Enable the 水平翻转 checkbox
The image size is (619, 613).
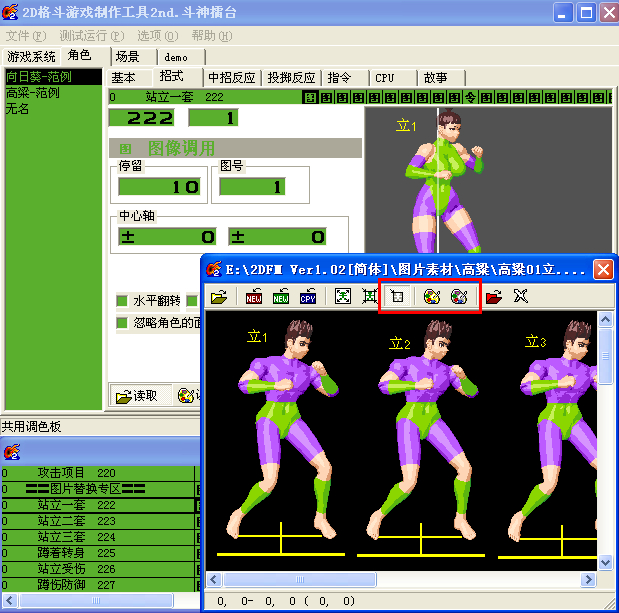pyautogui.click(x=122, y=301)
